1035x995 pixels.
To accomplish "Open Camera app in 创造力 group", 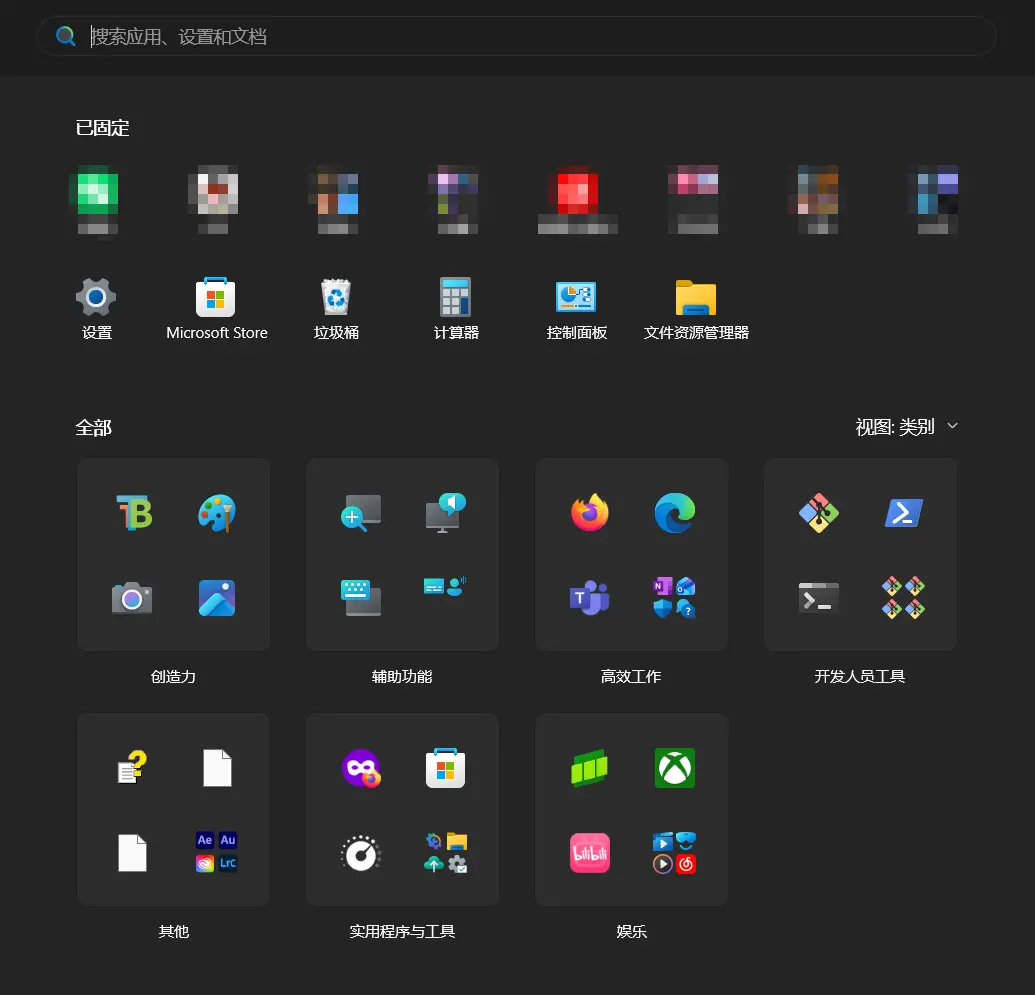I will (132, 598).
